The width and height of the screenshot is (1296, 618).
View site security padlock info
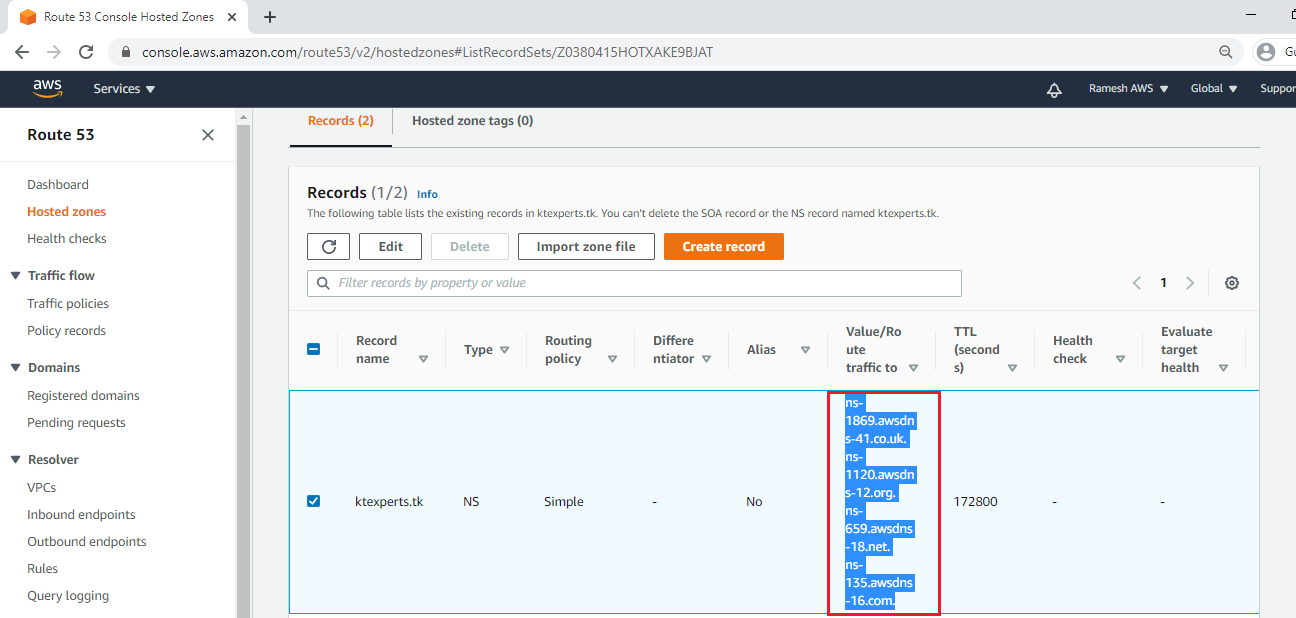[126, 52]
